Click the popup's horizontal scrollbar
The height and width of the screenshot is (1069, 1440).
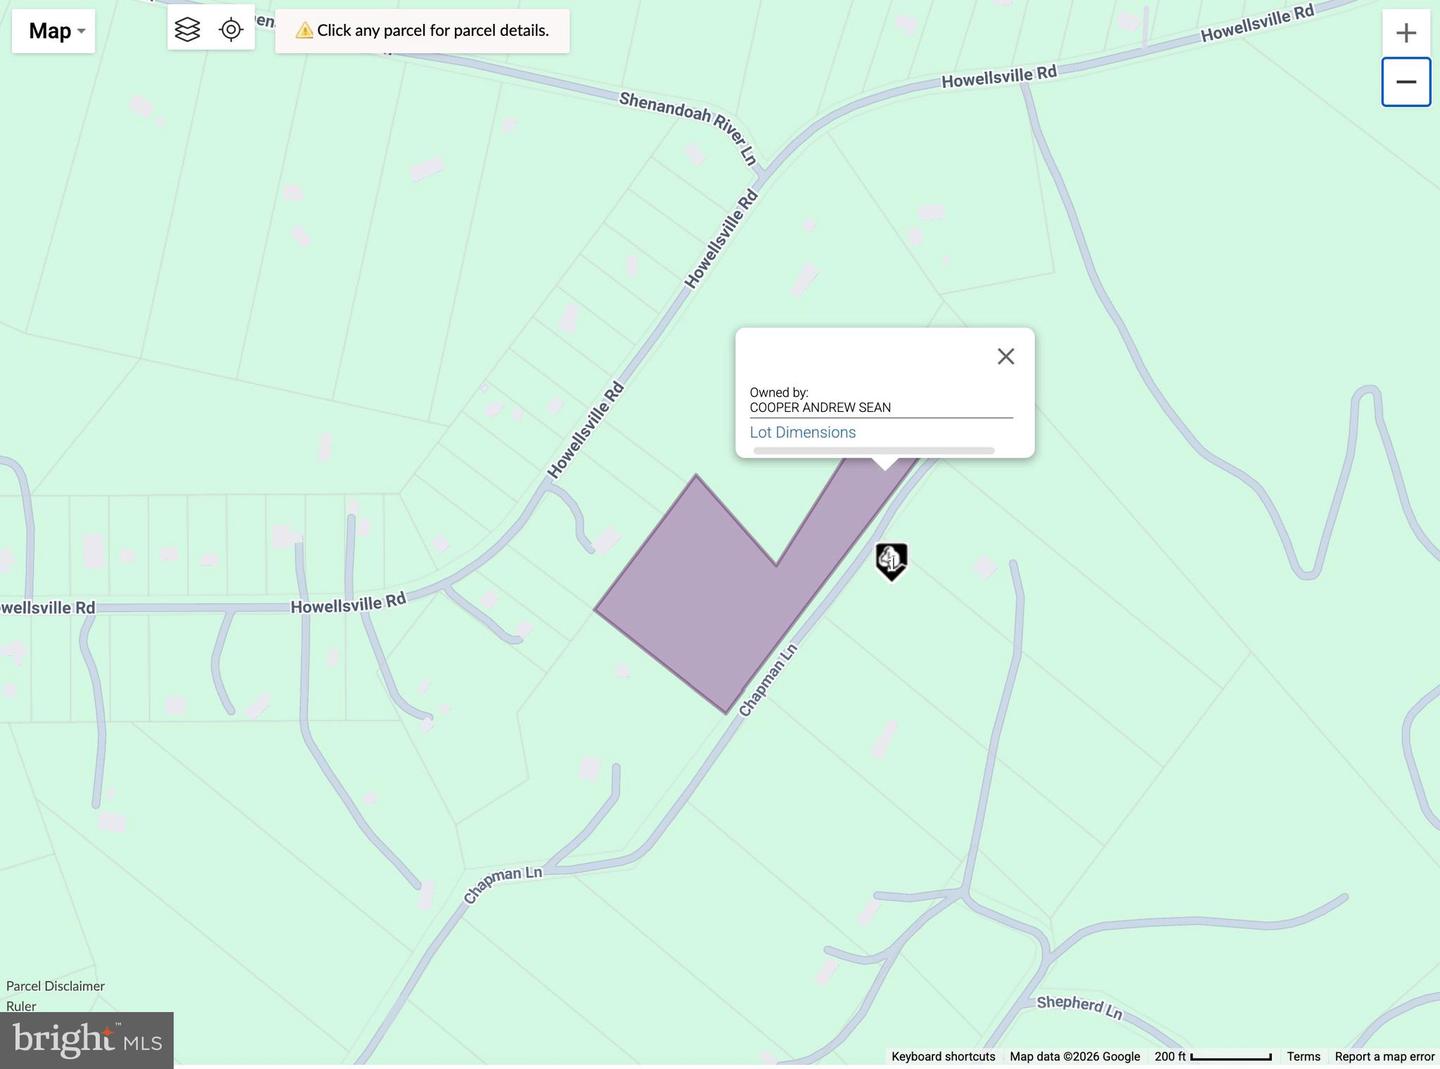point(875,450)
